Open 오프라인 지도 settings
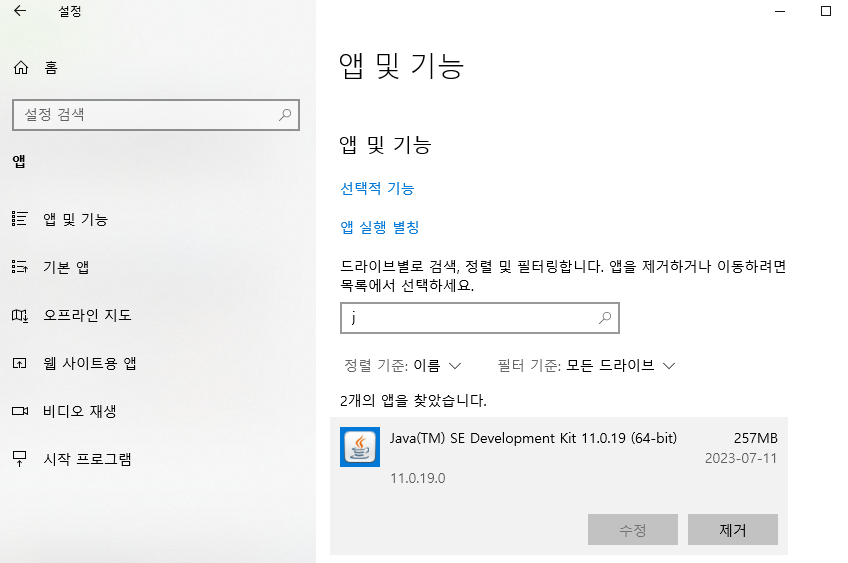This screenshot has width=848, height=563. click(x=87, y=315)
